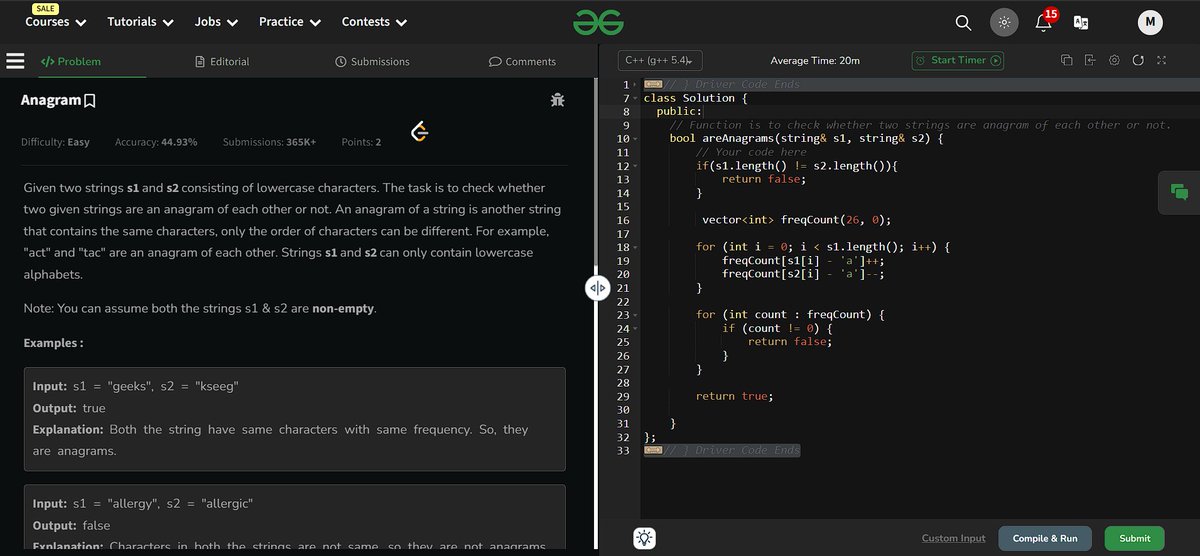This screenshot has height=556, width=1200.
Task: Click Accuracy: 44.93% text
Action: click(156, 142)
